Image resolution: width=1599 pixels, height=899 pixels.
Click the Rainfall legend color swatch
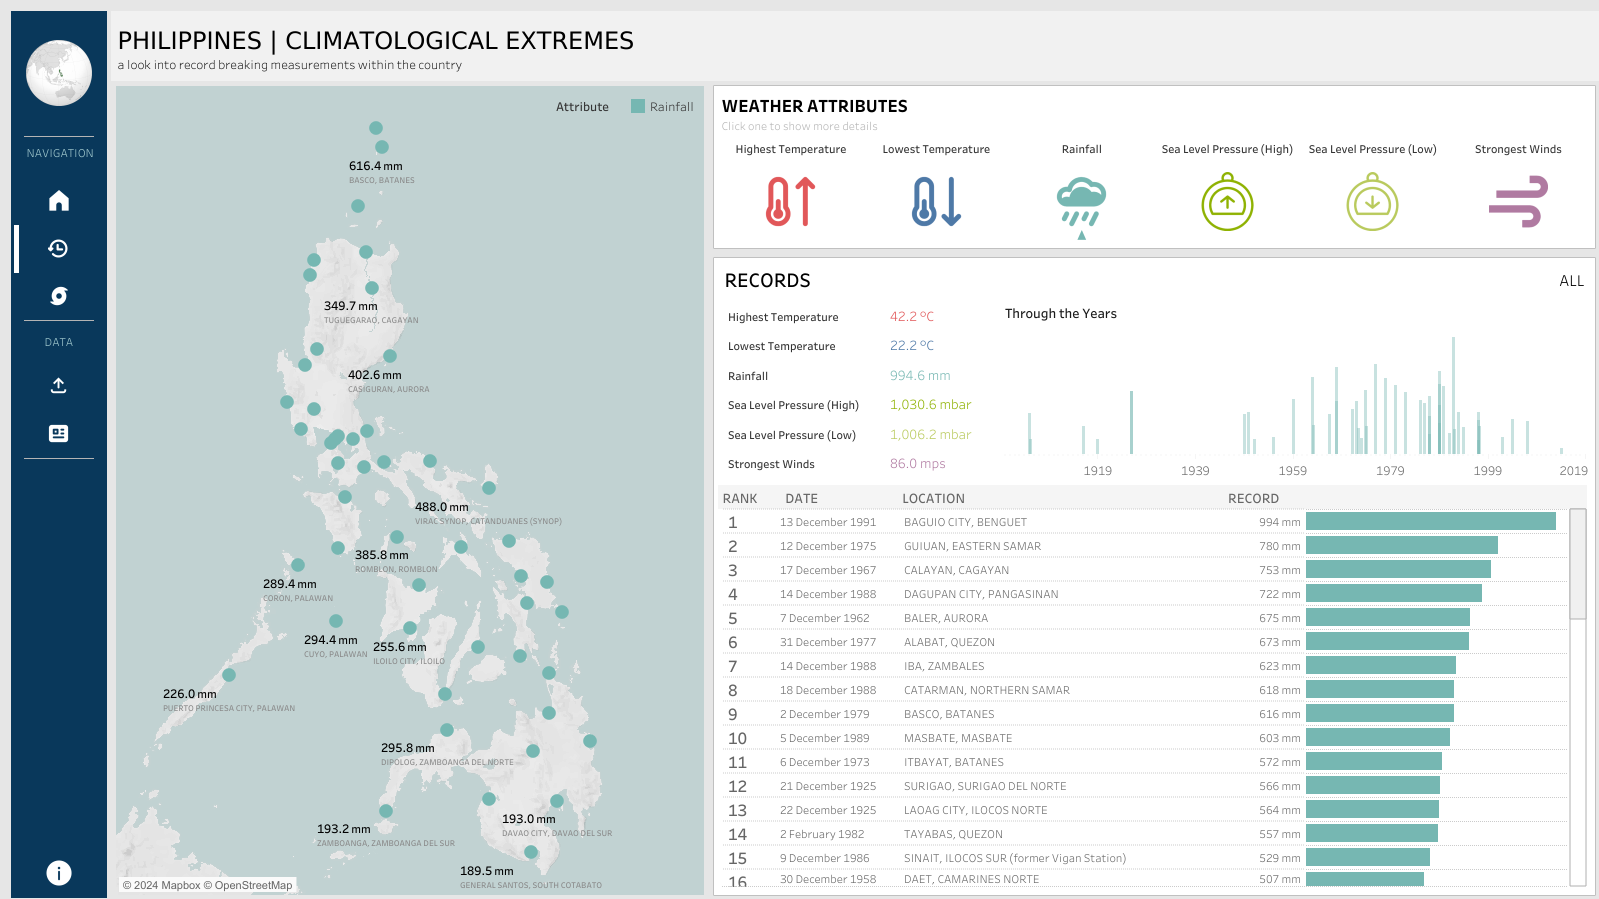pyautogui.click(x=638, y=107)
